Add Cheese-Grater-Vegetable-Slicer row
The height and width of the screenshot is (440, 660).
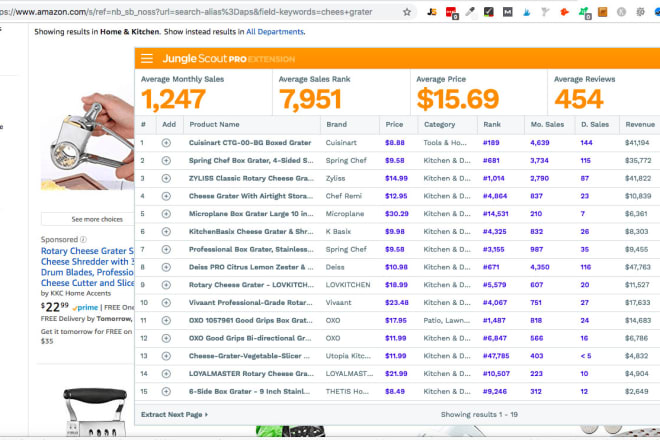click(166, 356)
